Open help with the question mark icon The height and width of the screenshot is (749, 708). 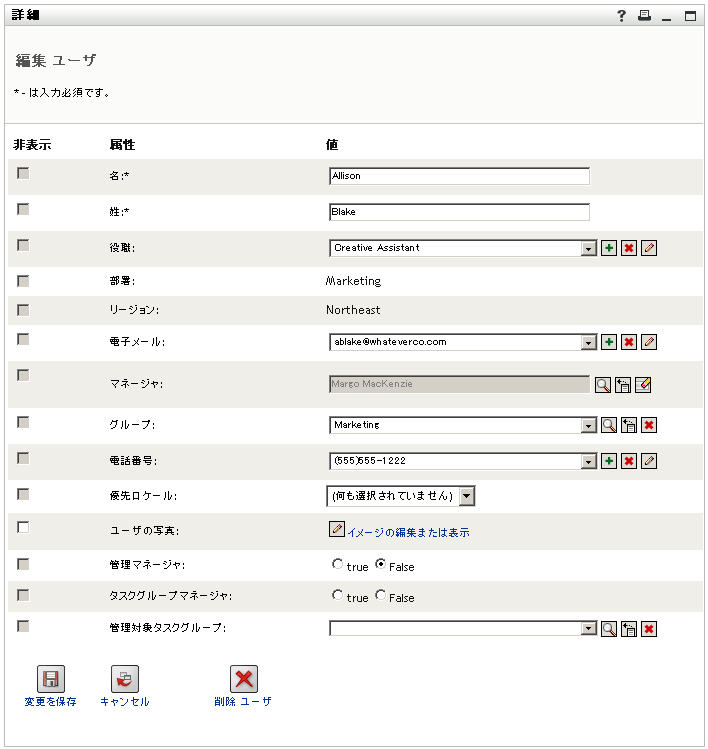621,16
